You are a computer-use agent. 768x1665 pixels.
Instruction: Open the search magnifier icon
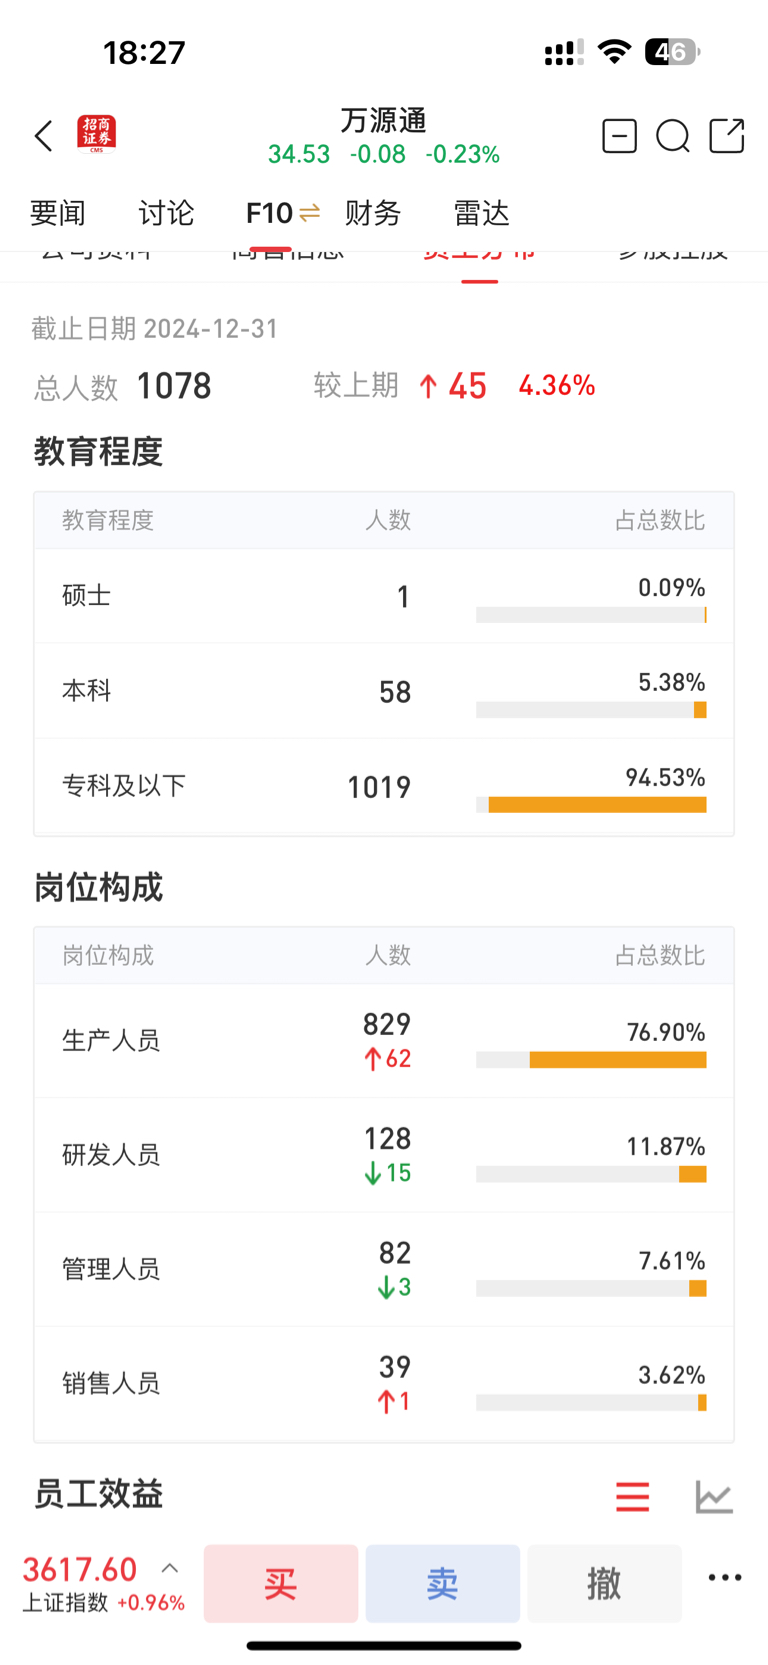[x=673, y=135]
